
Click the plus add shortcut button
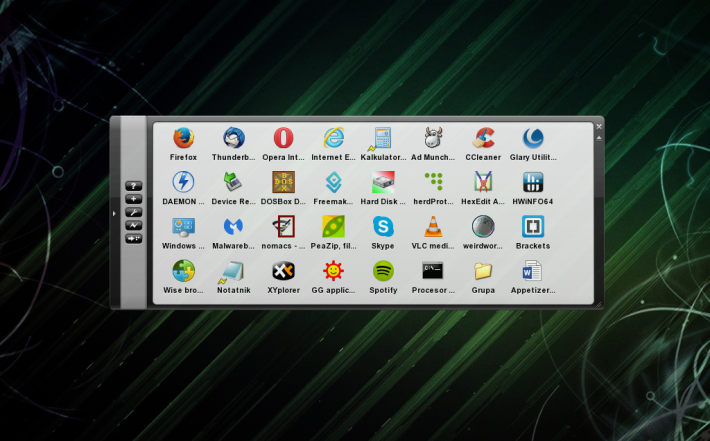click(134, 199)
